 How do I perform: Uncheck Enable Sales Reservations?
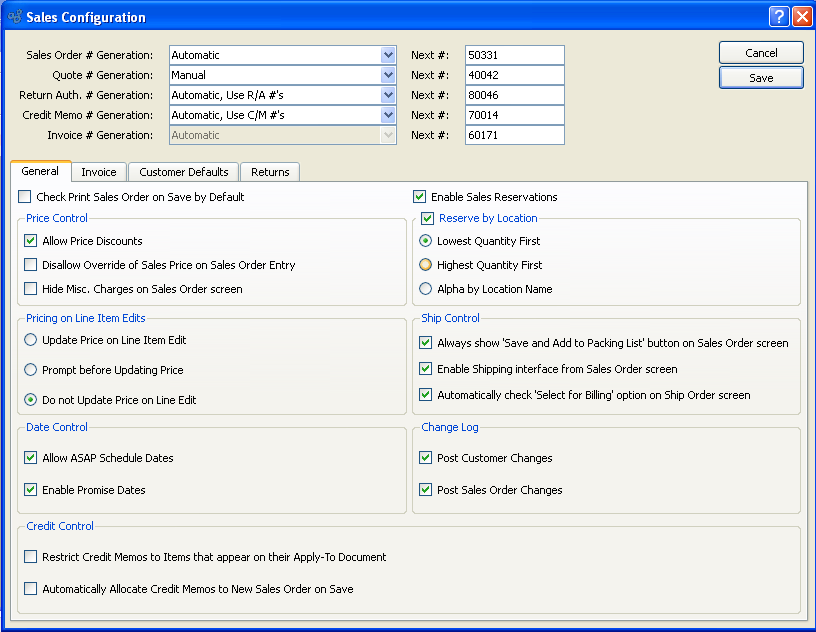click(420, 197)
